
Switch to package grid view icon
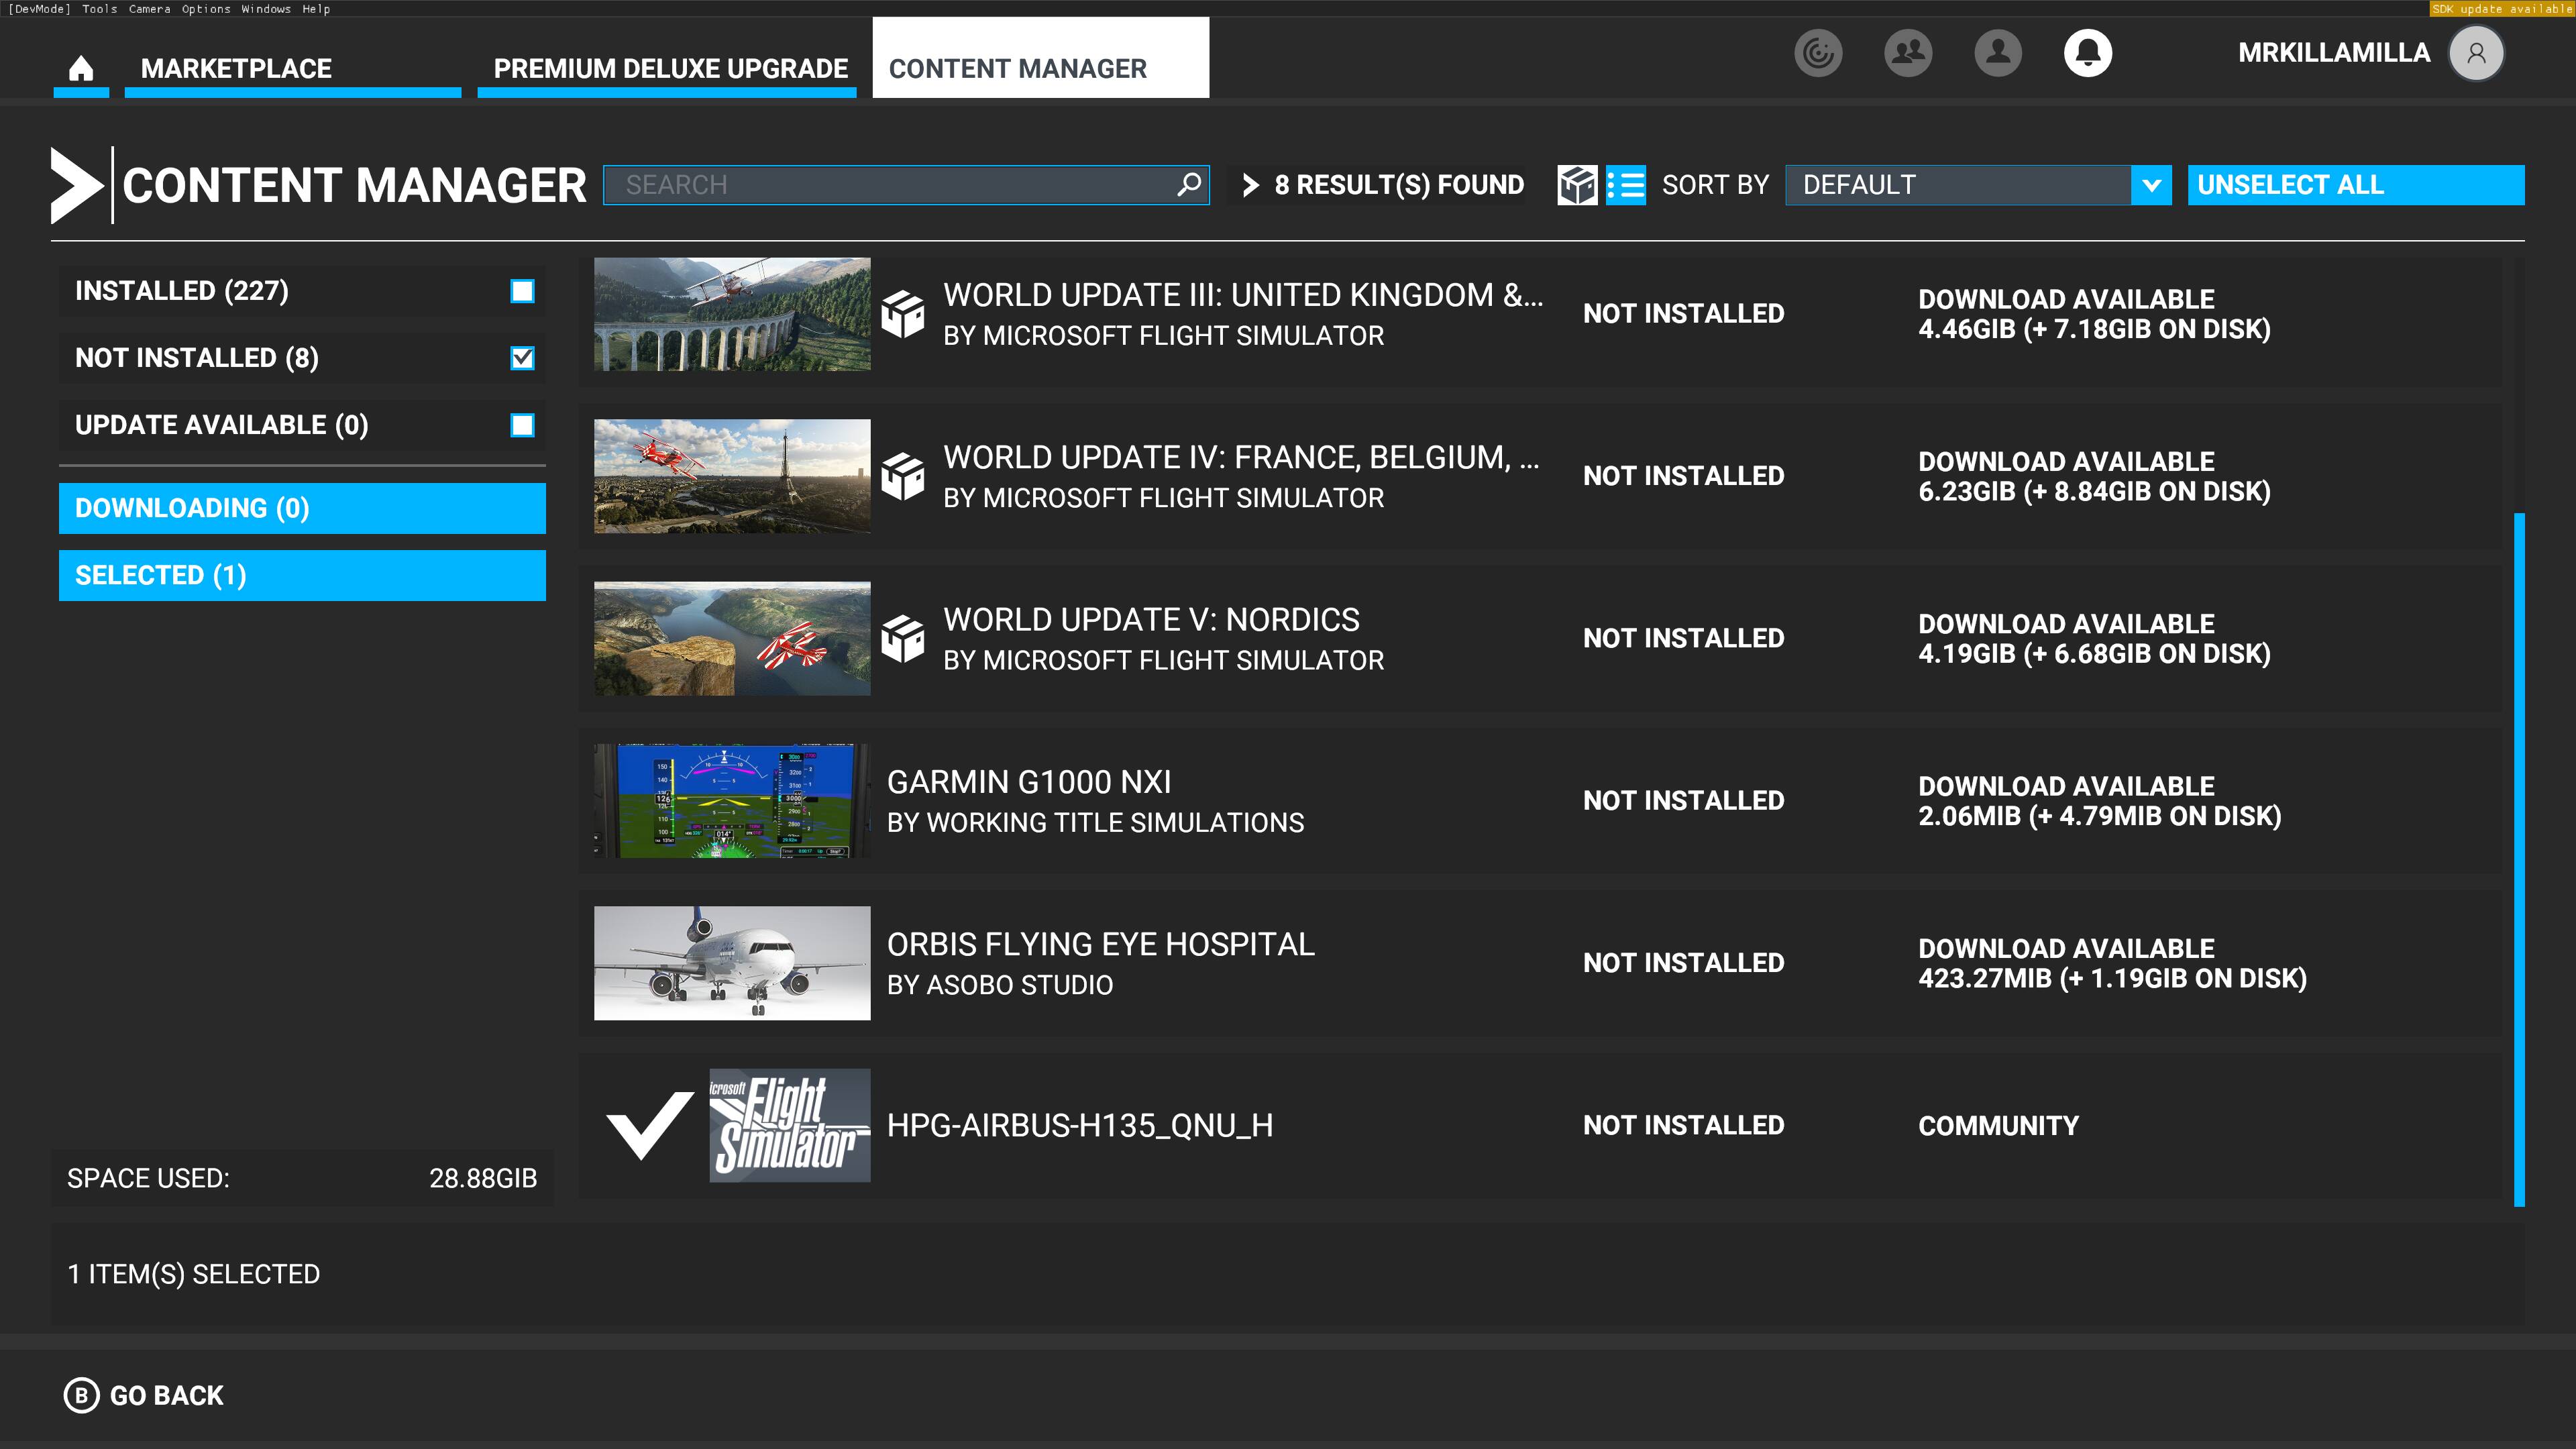[1577, 185]
